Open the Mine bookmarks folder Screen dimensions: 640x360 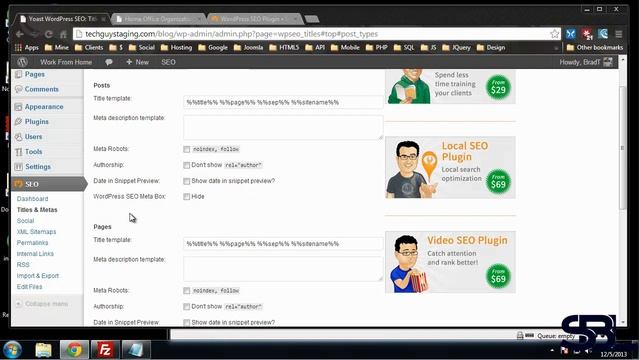(57, 48)
